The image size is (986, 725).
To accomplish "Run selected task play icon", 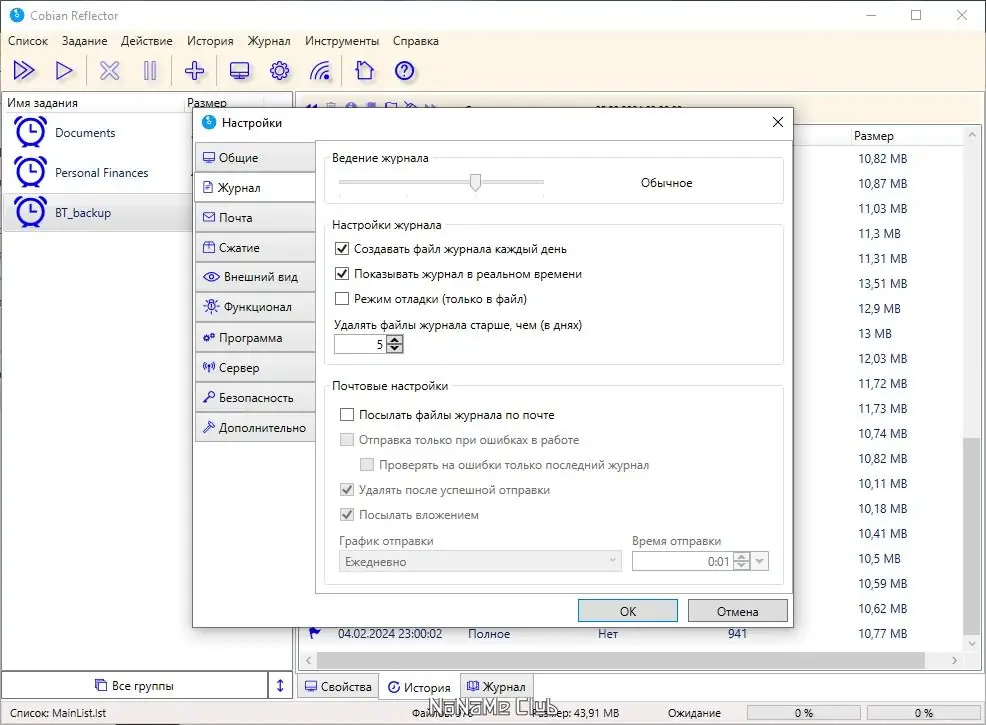I will point(64,70).
